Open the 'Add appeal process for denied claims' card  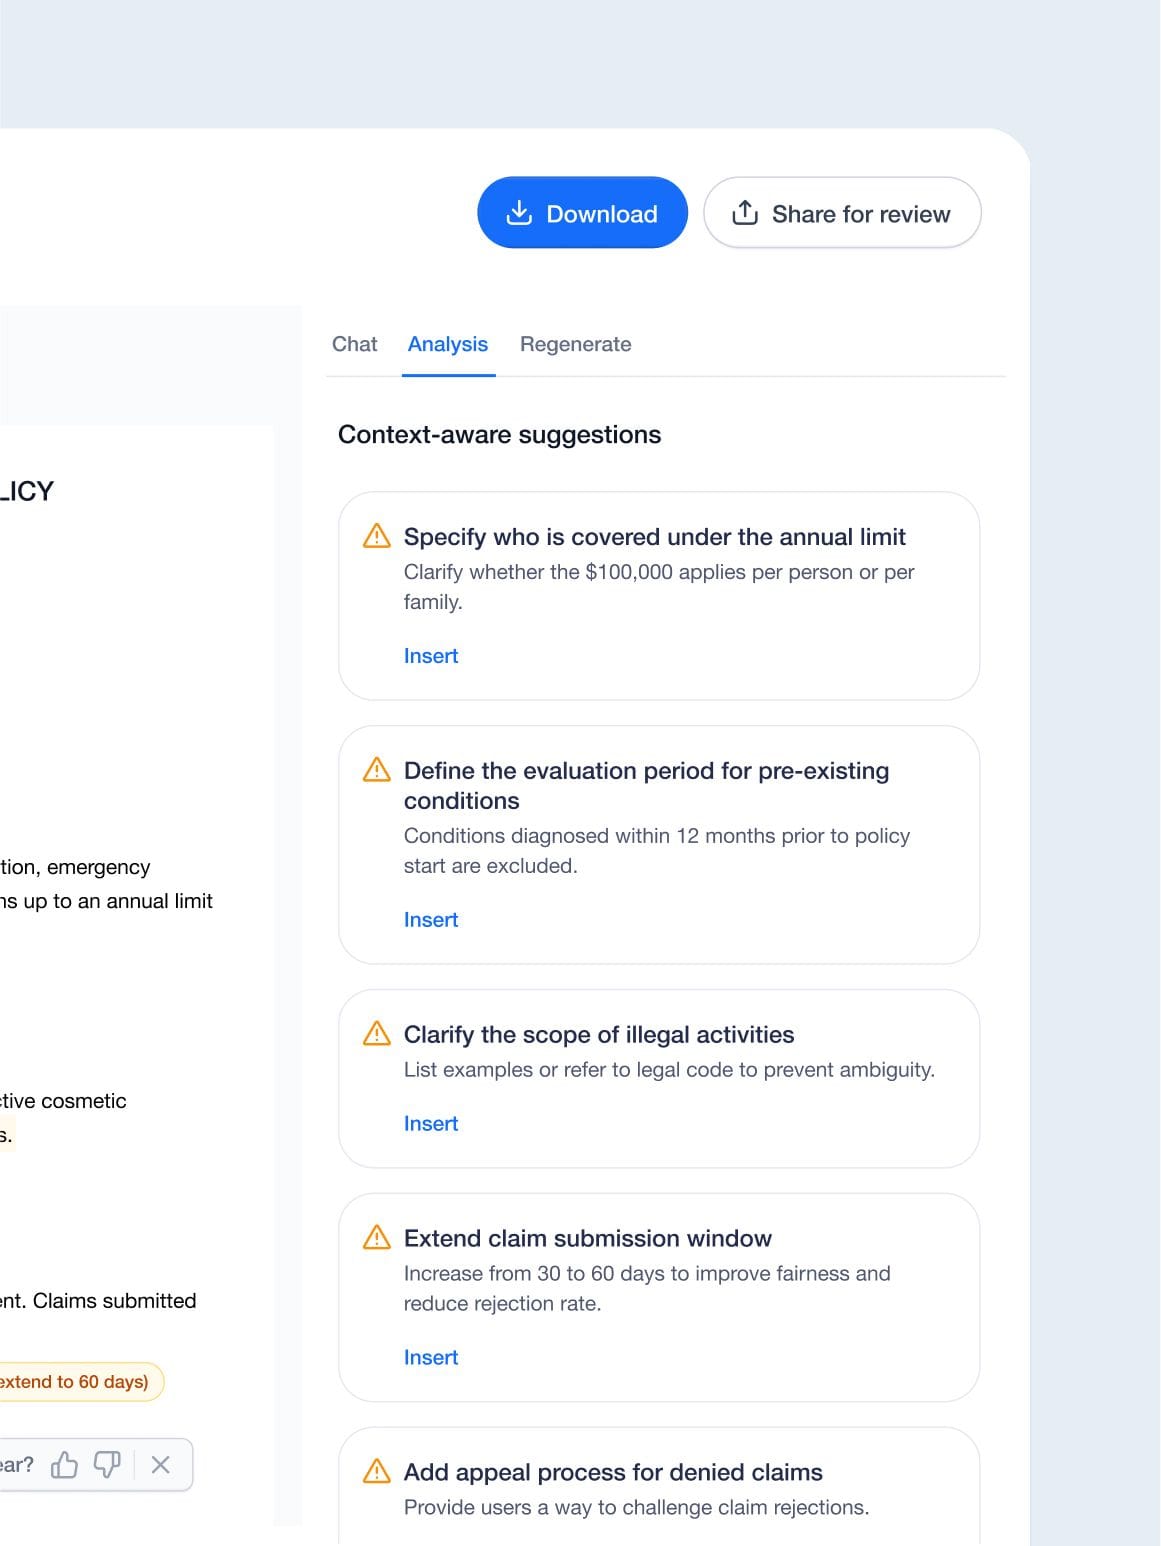[x=613, y=1472]
